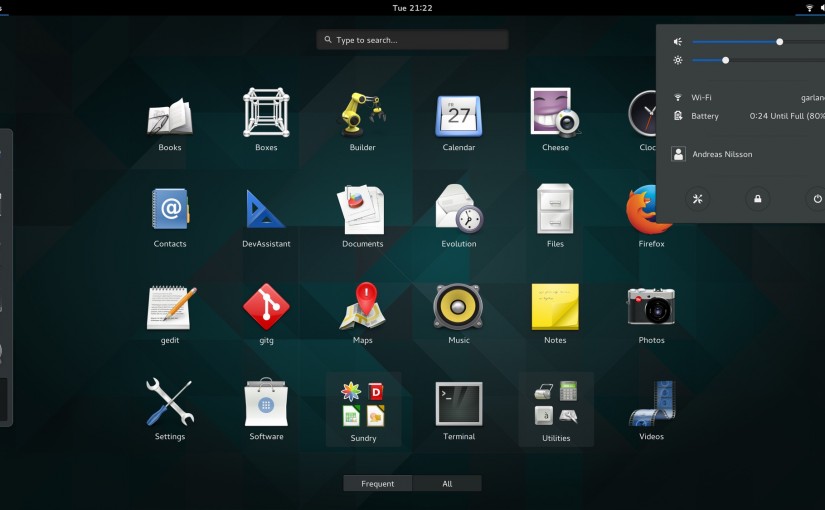The height and width of the screenshot is (510, 825).
Task: Launch the Boxes app
Action: [x=266, y=113]
